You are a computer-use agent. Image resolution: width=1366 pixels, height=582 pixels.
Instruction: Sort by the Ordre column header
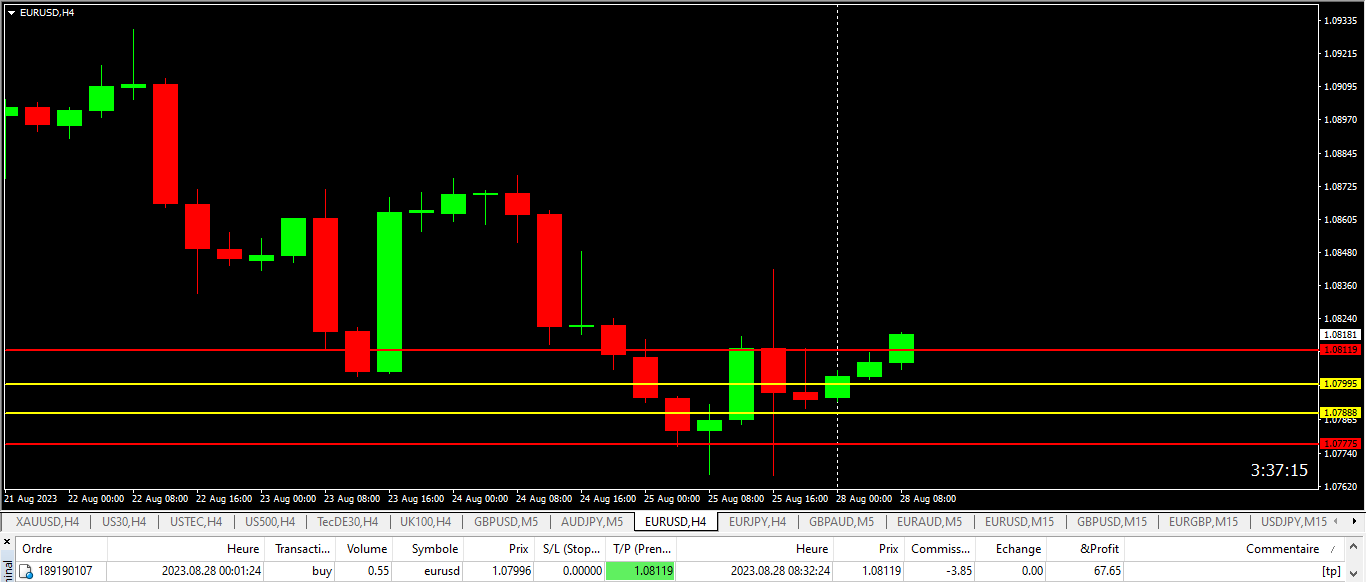point(37,548)
